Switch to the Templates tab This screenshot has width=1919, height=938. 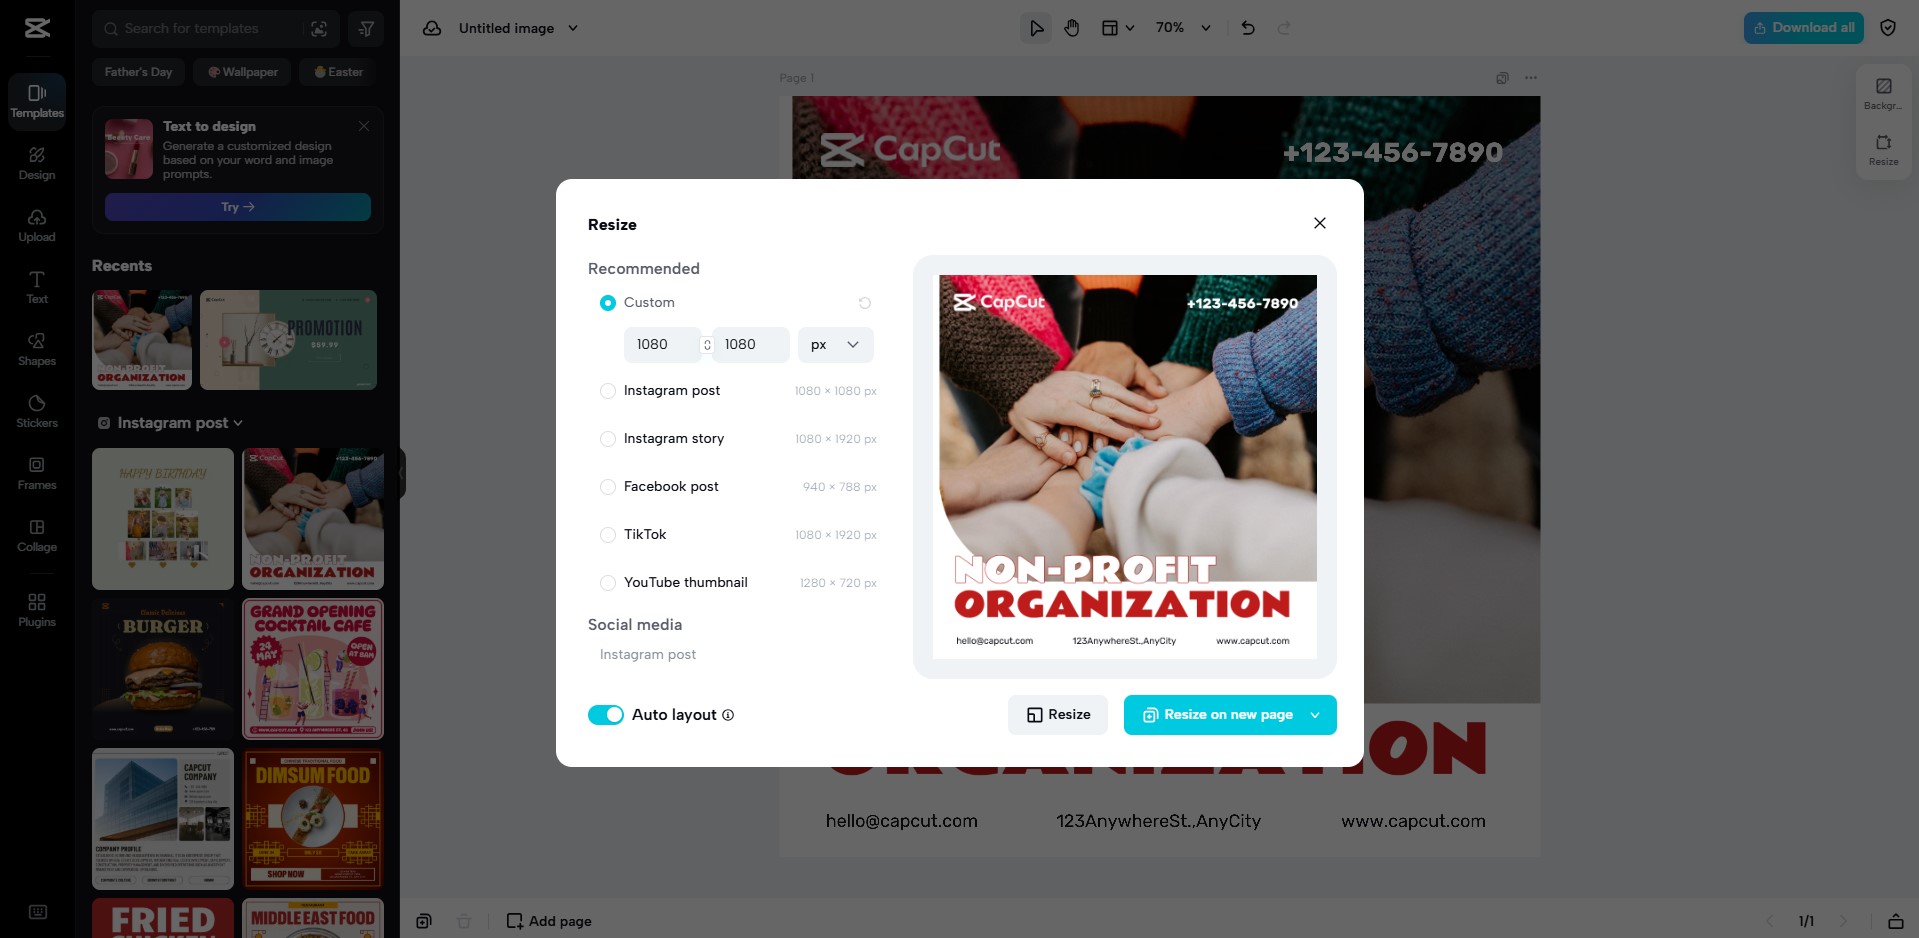[x=37, y=102]
